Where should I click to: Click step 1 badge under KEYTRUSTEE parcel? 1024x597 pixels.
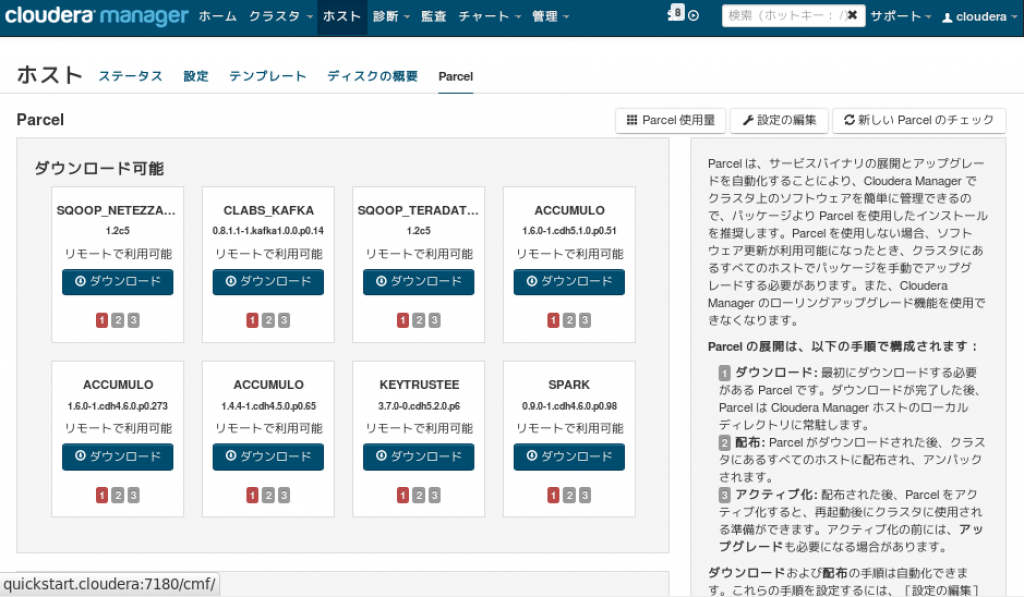point(403,495)
